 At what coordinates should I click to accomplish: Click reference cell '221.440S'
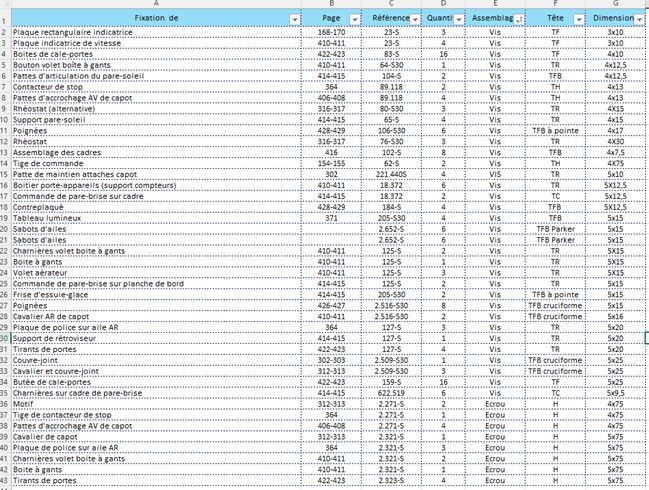[x=392, y=175]
